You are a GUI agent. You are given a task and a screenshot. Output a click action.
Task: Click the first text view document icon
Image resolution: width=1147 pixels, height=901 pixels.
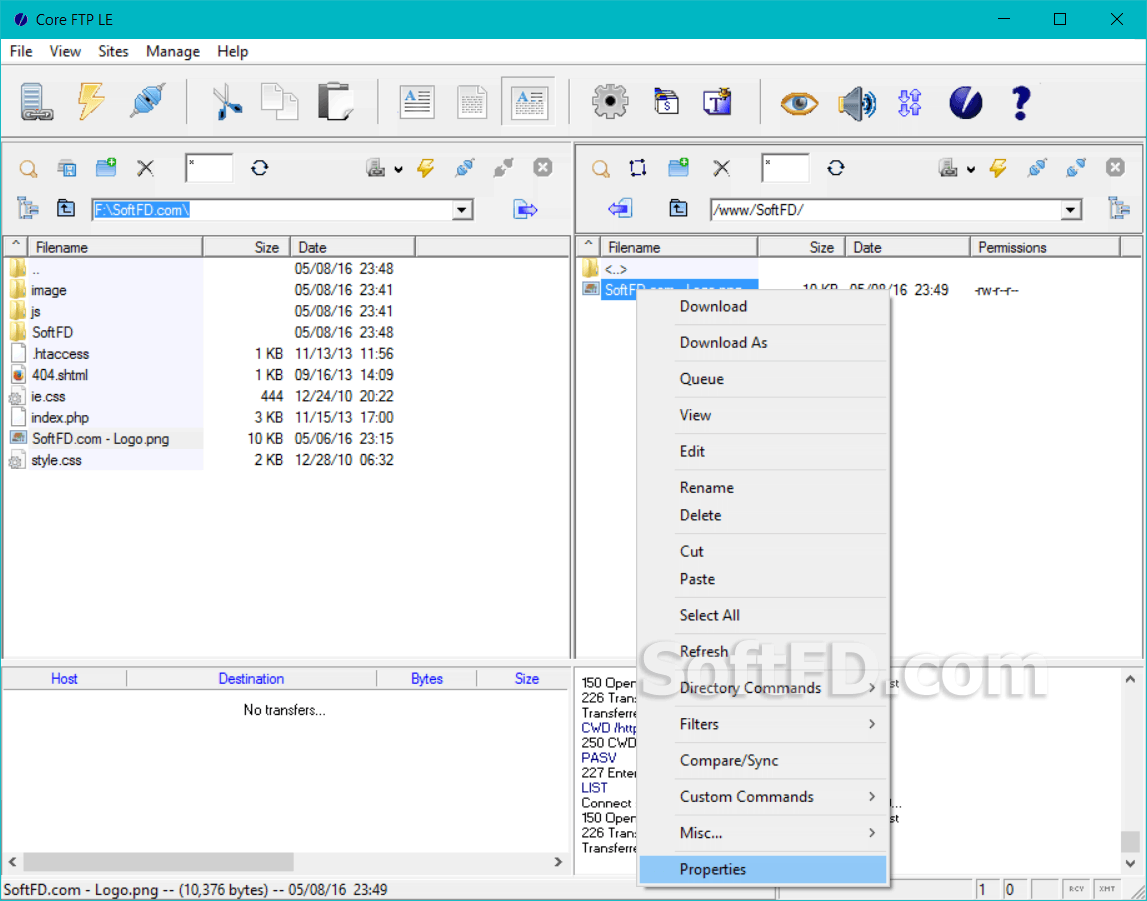point(417,102)
